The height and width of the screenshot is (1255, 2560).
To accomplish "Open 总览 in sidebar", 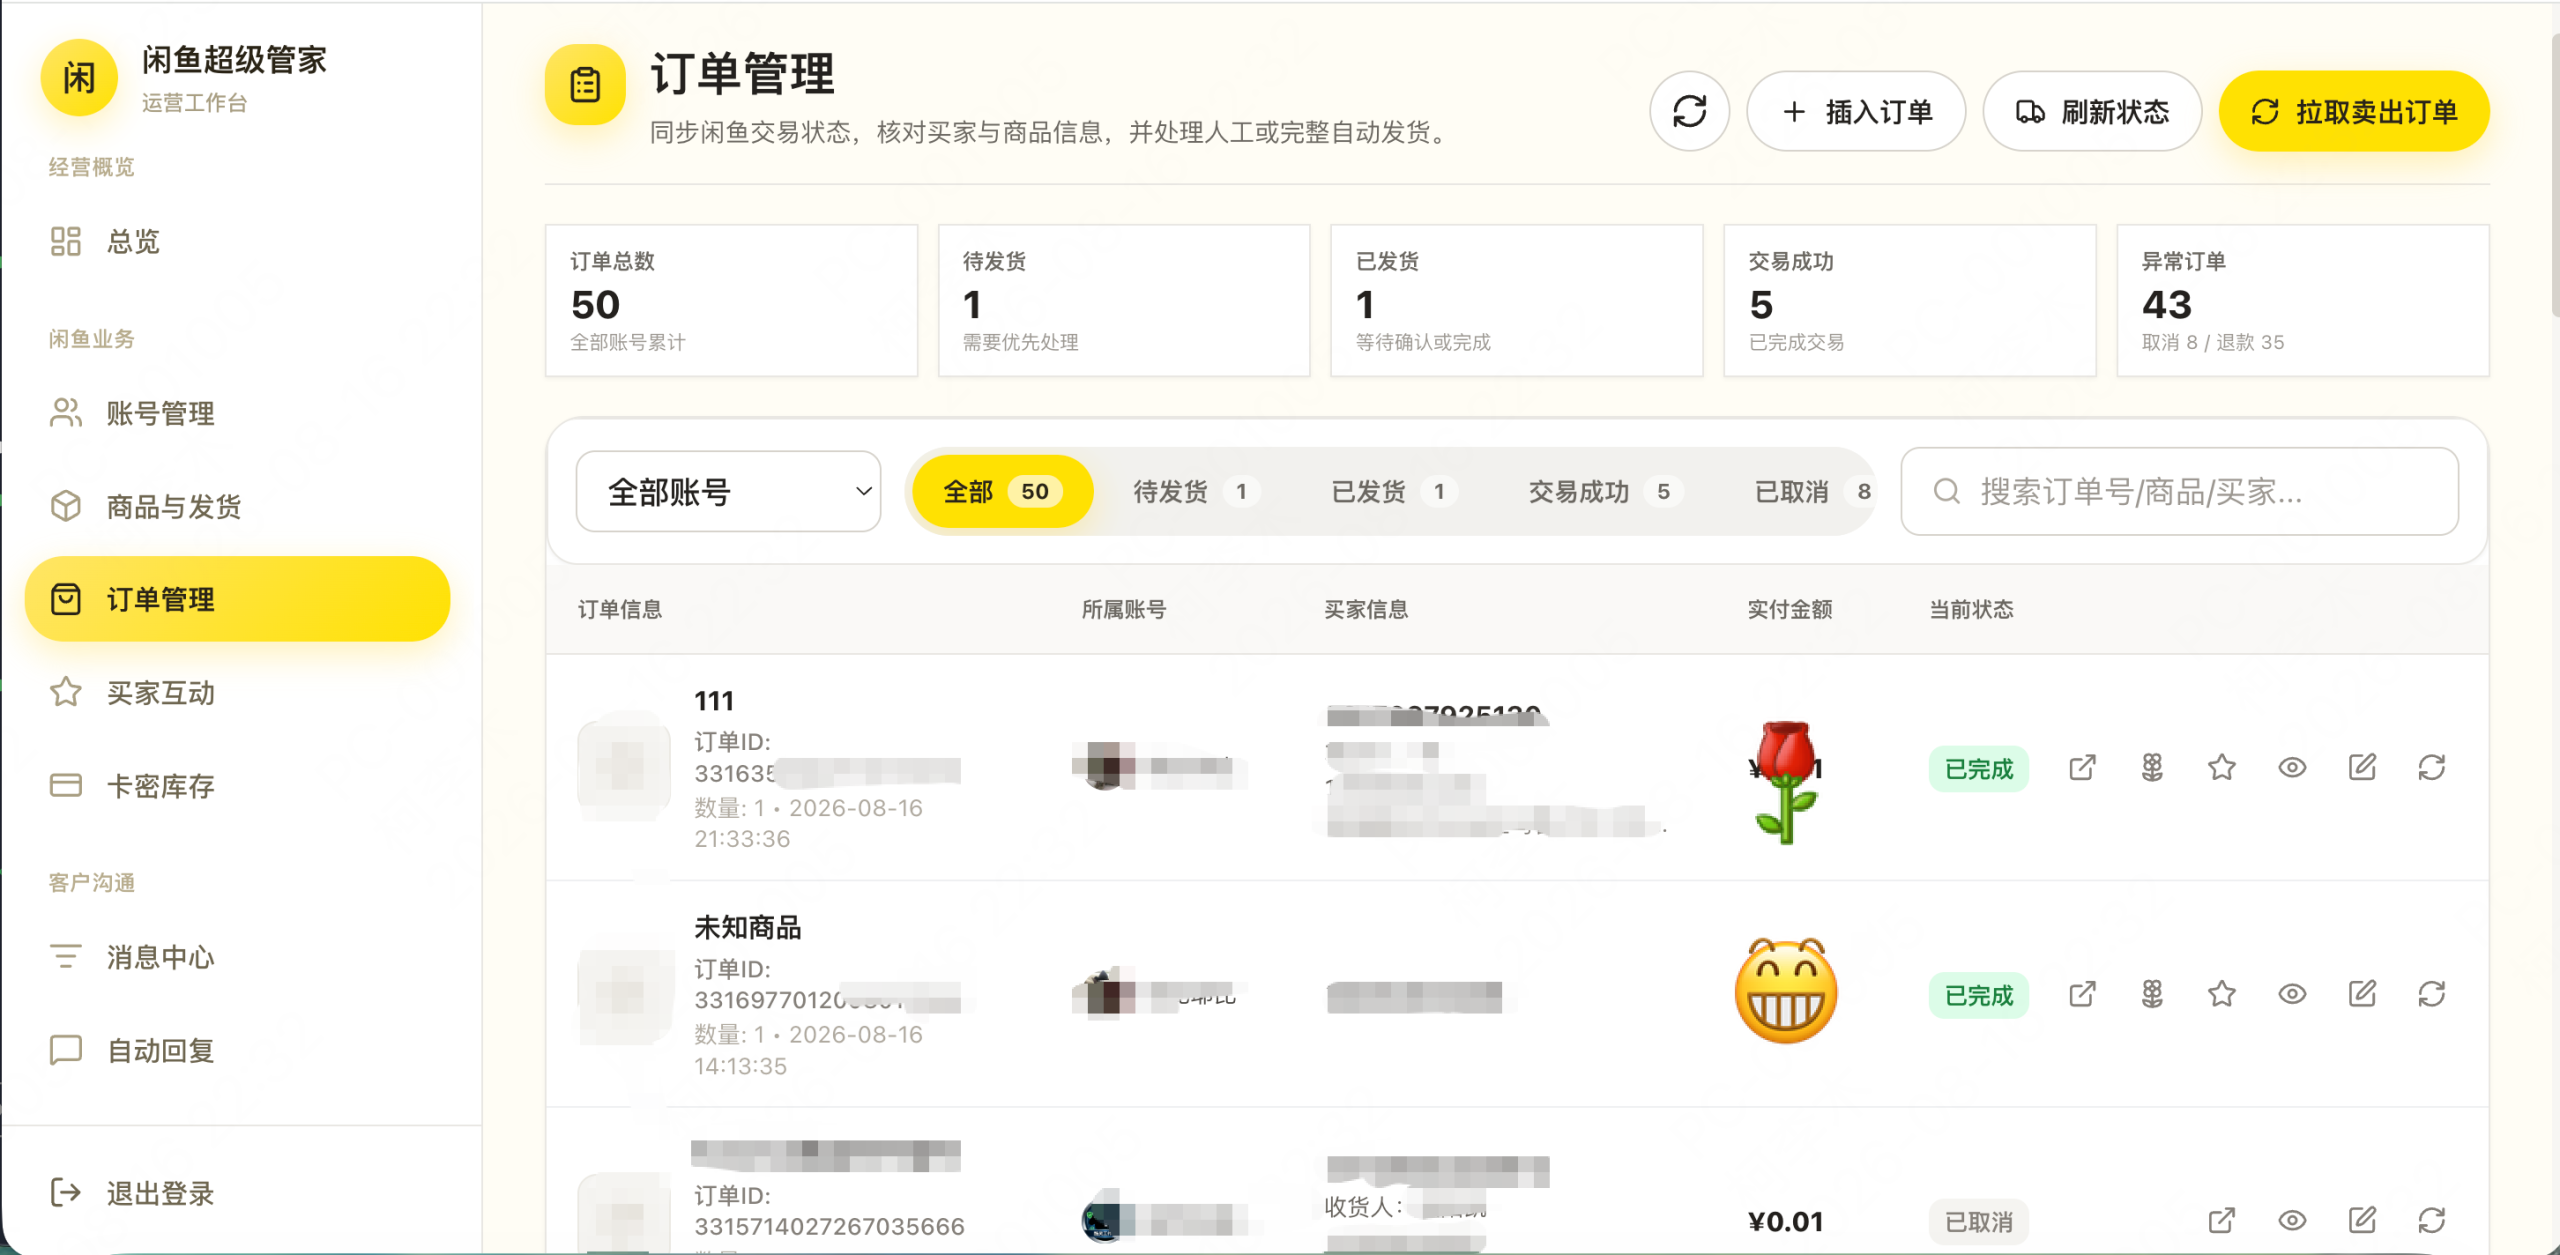I will 237,241.
